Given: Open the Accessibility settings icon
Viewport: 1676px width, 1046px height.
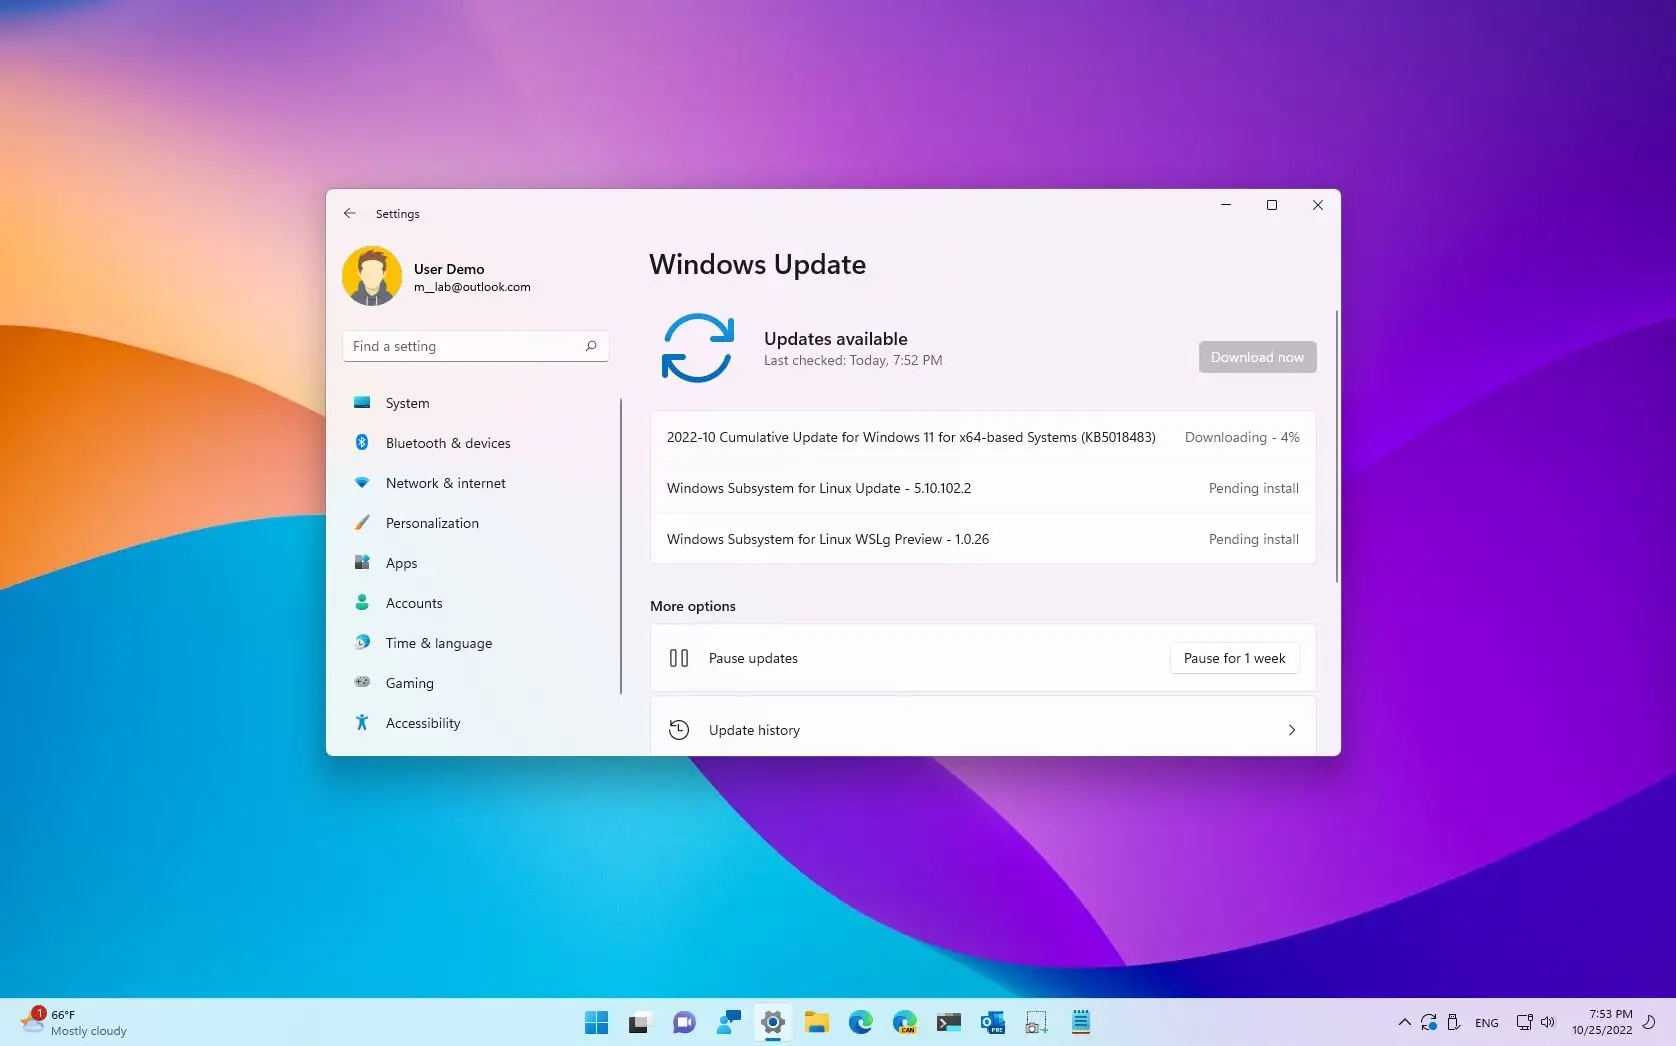Looking at the screenshot, I should pyautogui.click(x=362, y=723).
